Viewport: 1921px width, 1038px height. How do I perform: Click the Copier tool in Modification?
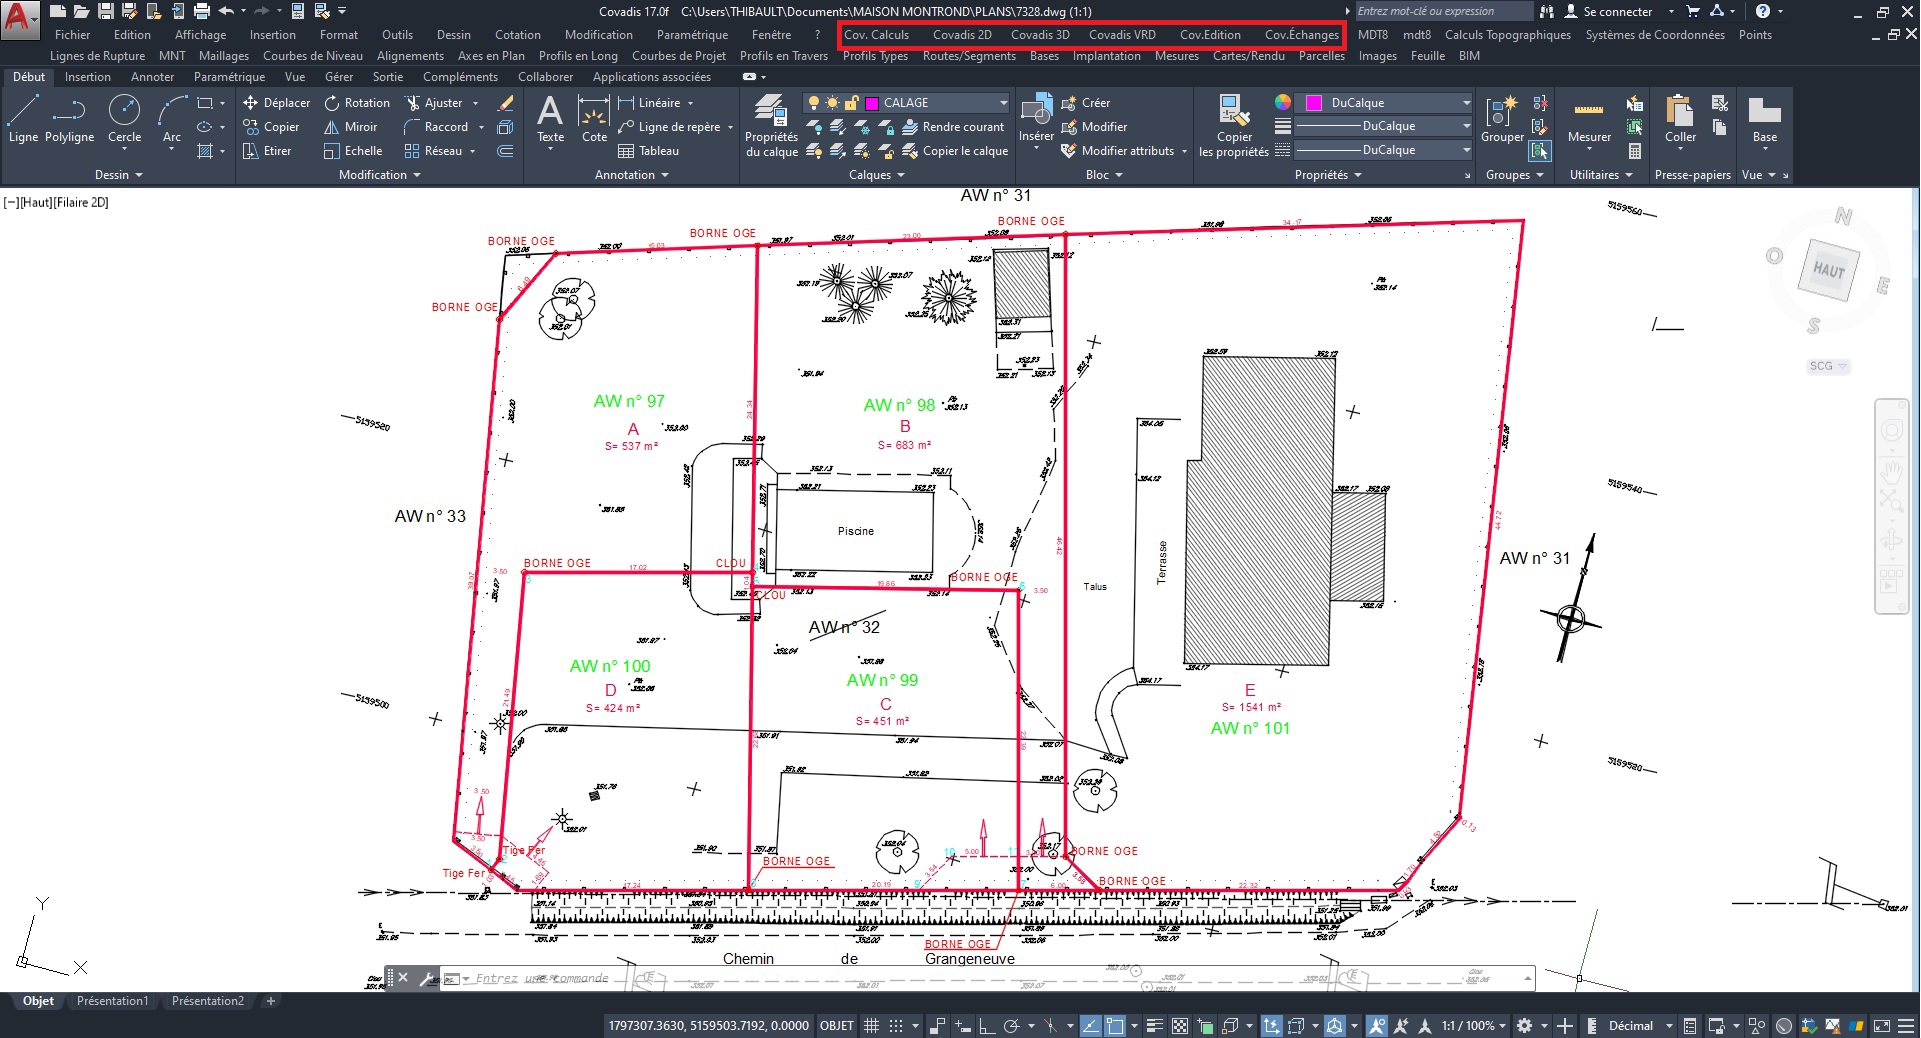(x=271, y=127)
